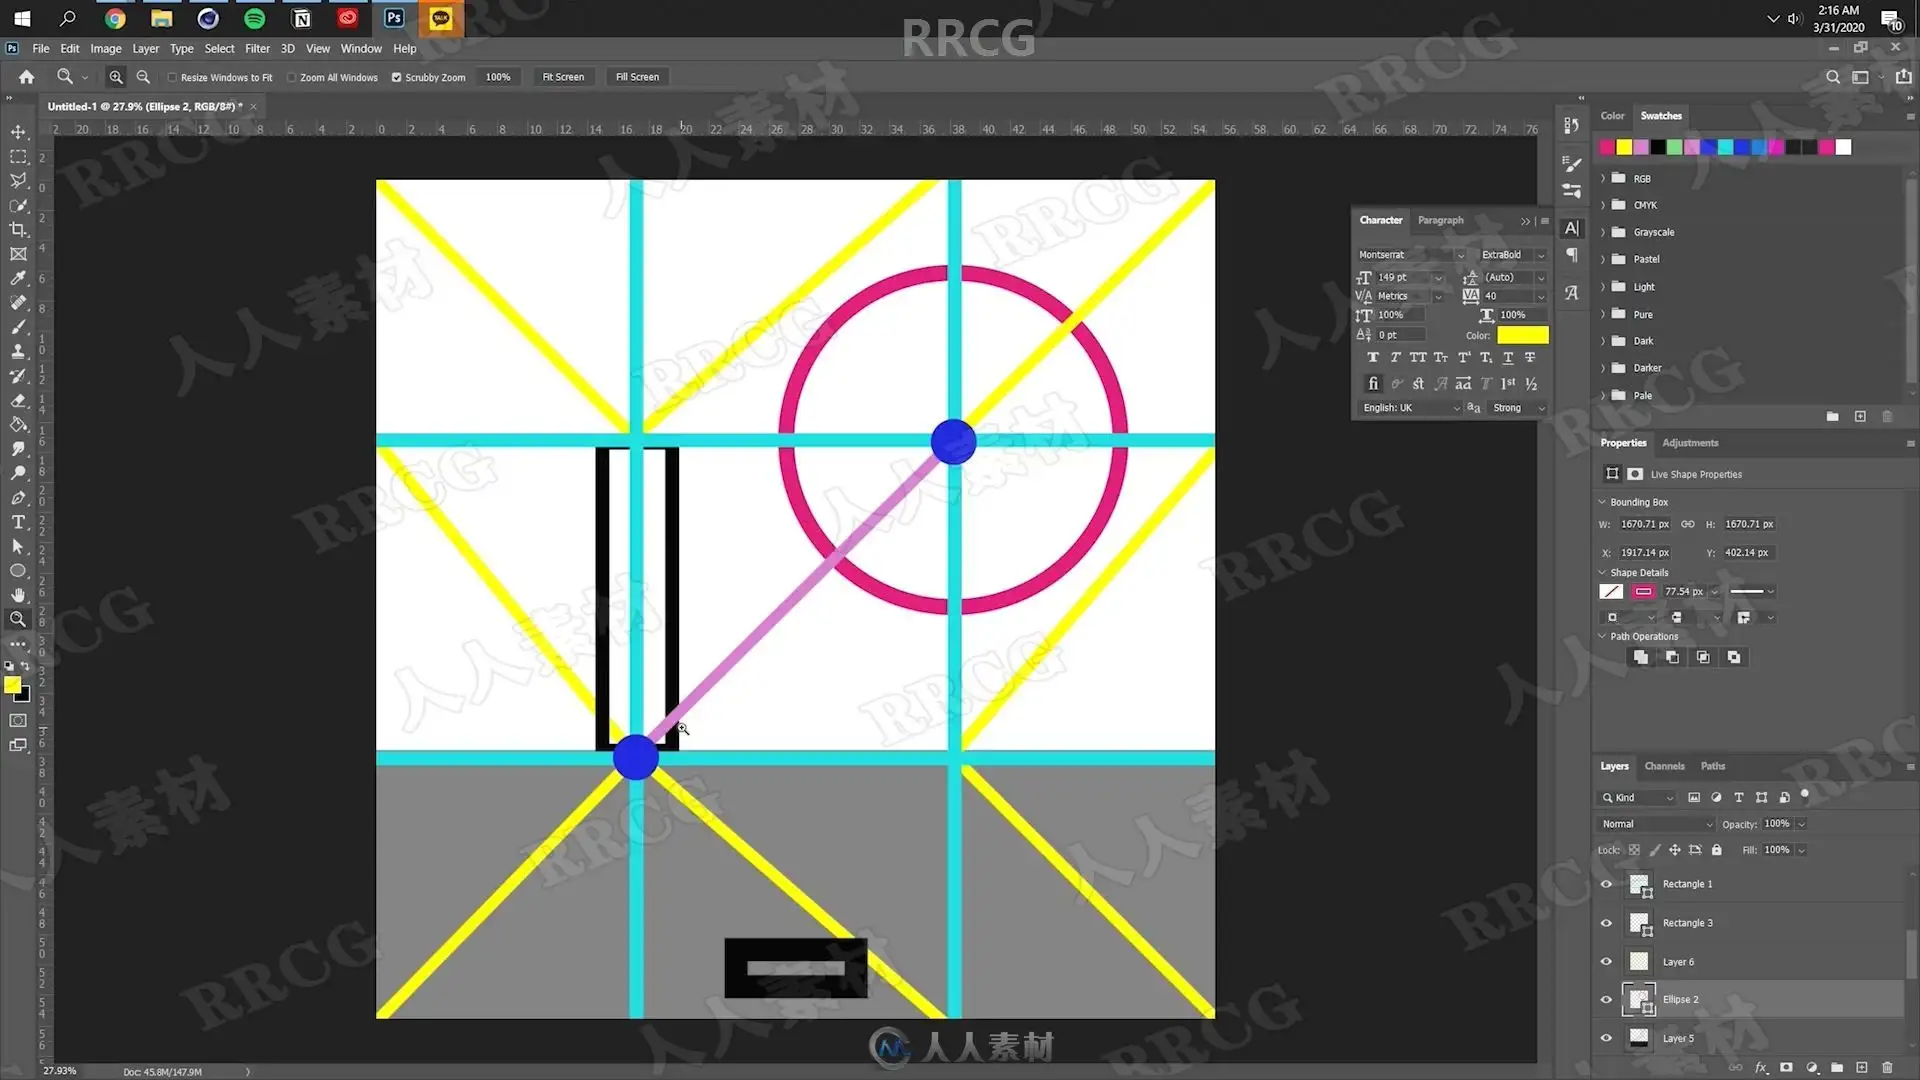Open the Filter menu

coord(257,48)
